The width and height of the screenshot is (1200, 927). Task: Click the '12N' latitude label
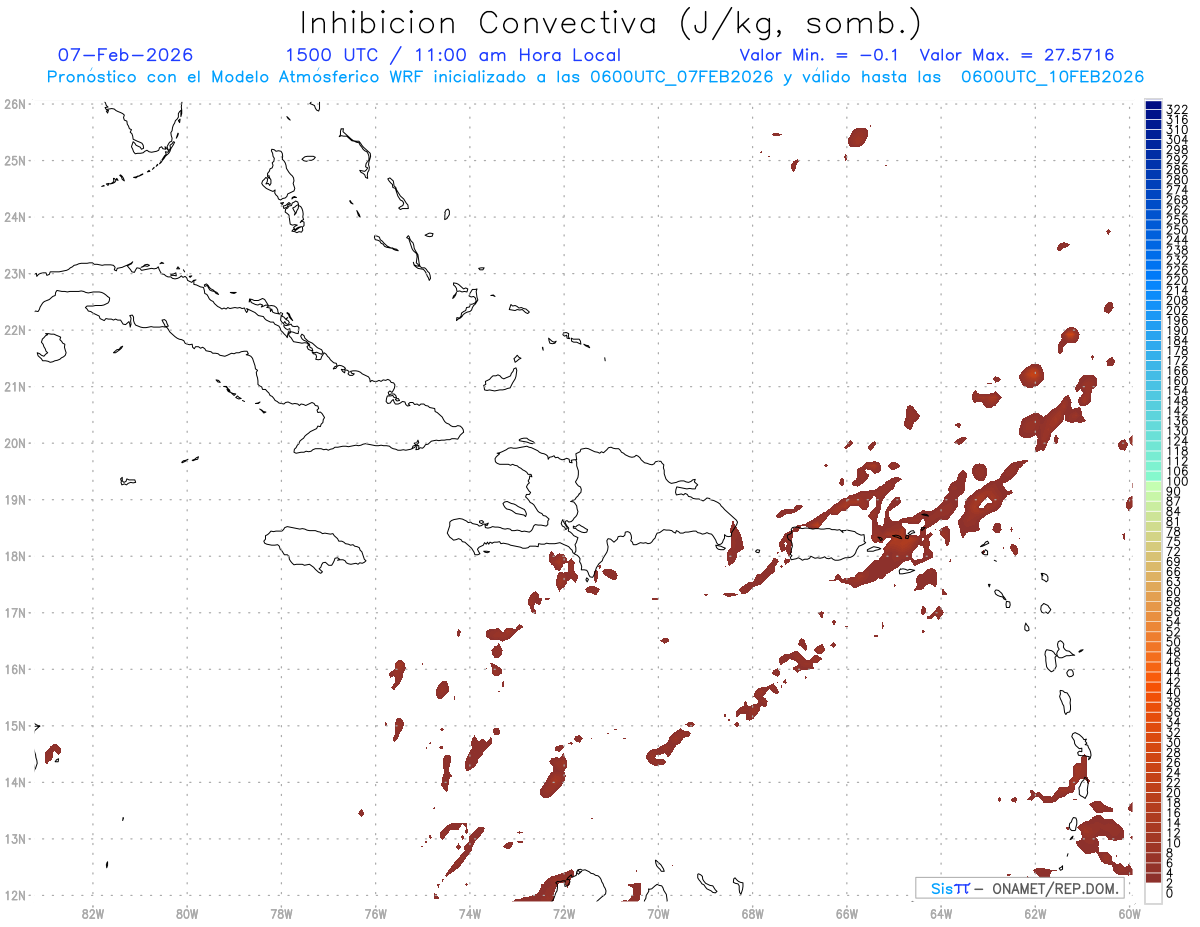14,895
